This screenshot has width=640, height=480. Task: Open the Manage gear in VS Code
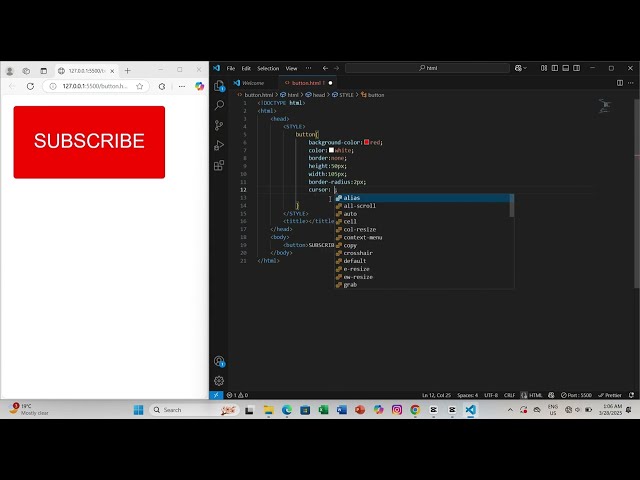[x=219, y=381]
